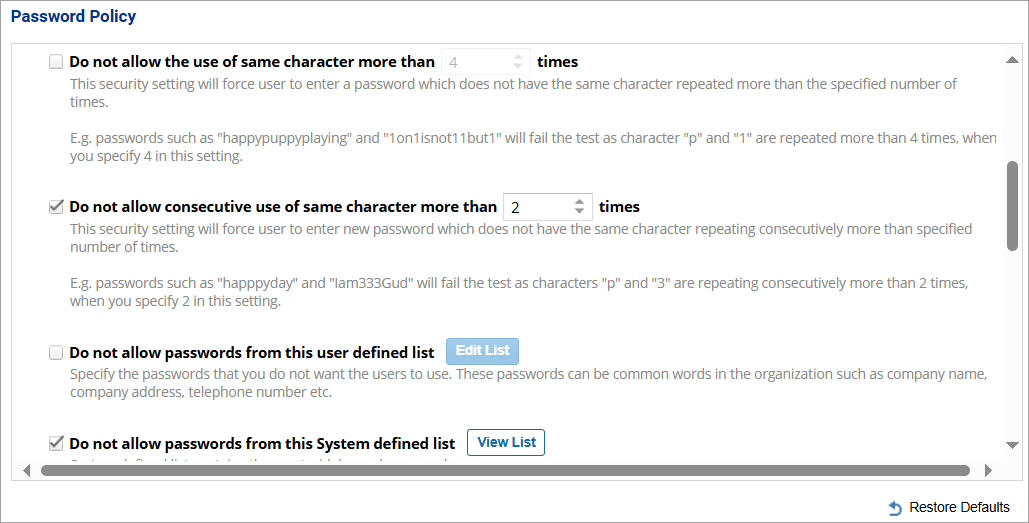
Task: Click the vertical scrollbar thumb
Action: click(1012, 204)
